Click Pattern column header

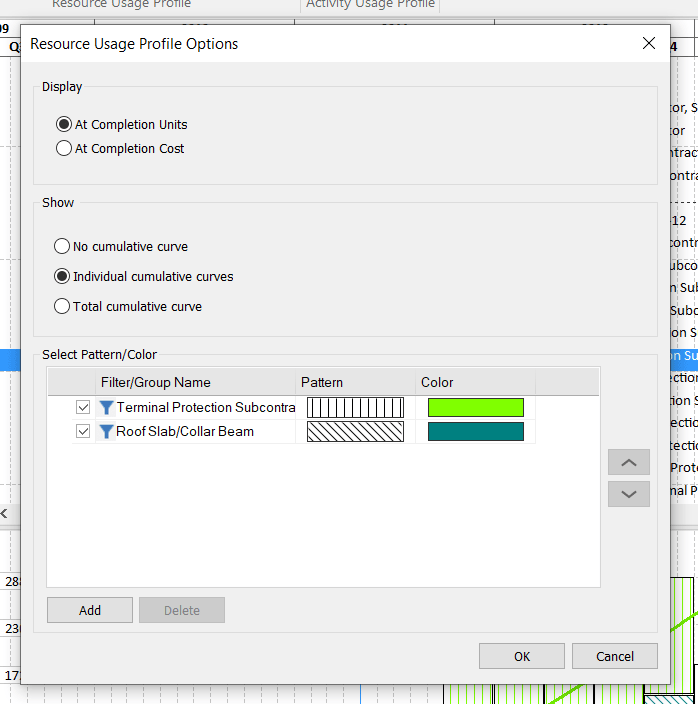coord(356,382)
